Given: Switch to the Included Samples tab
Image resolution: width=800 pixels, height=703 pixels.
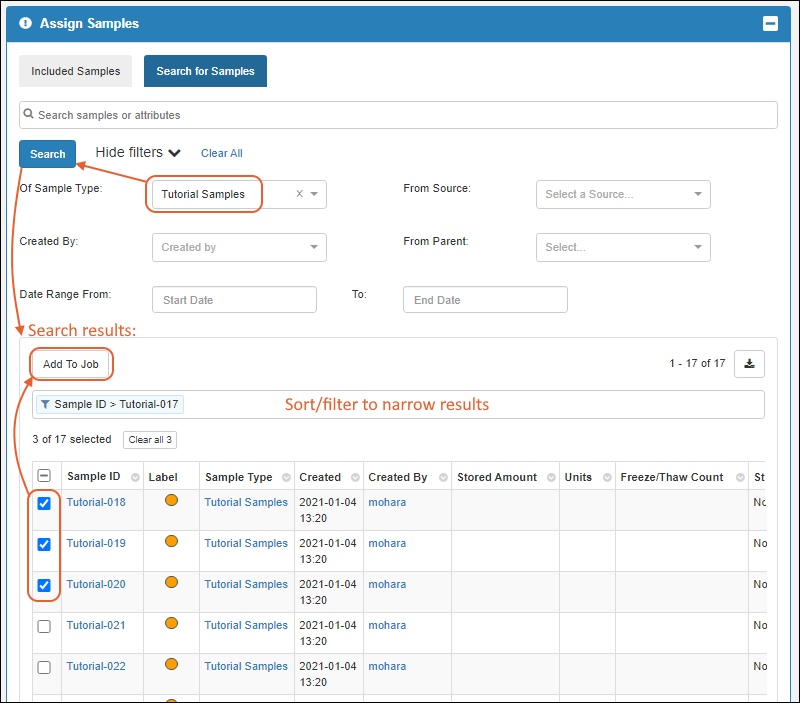Looking at the screenshot, I should pyautogui.click(x=75, y=71).
